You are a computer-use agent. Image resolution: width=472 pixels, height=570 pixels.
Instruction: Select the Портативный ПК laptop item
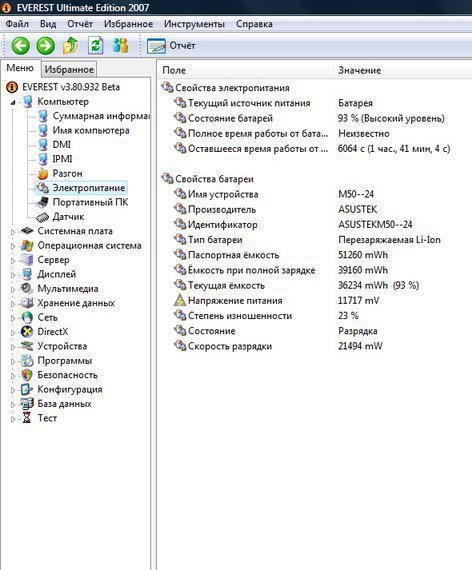(x=82, y=202)
